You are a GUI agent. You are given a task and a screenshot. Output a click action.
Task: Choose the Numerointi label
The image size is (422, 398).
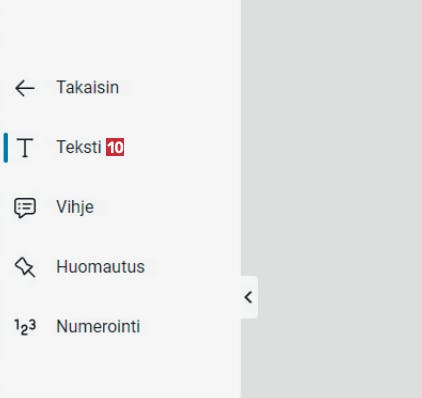click(x=98, y=326)
